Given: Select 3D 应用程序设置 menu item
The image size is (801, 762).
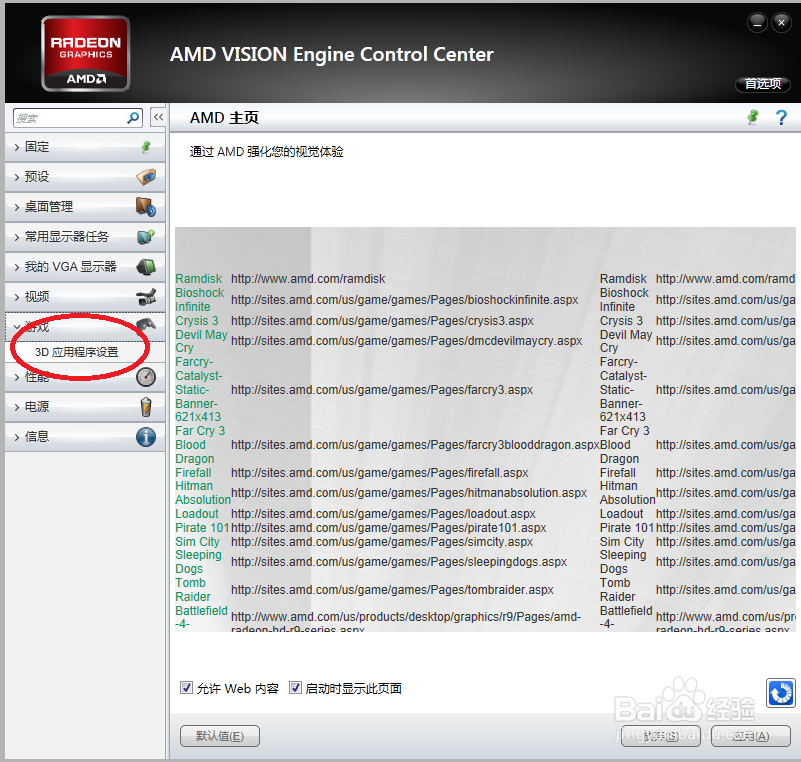Looking at the screenshot, I should click(77, 352).
